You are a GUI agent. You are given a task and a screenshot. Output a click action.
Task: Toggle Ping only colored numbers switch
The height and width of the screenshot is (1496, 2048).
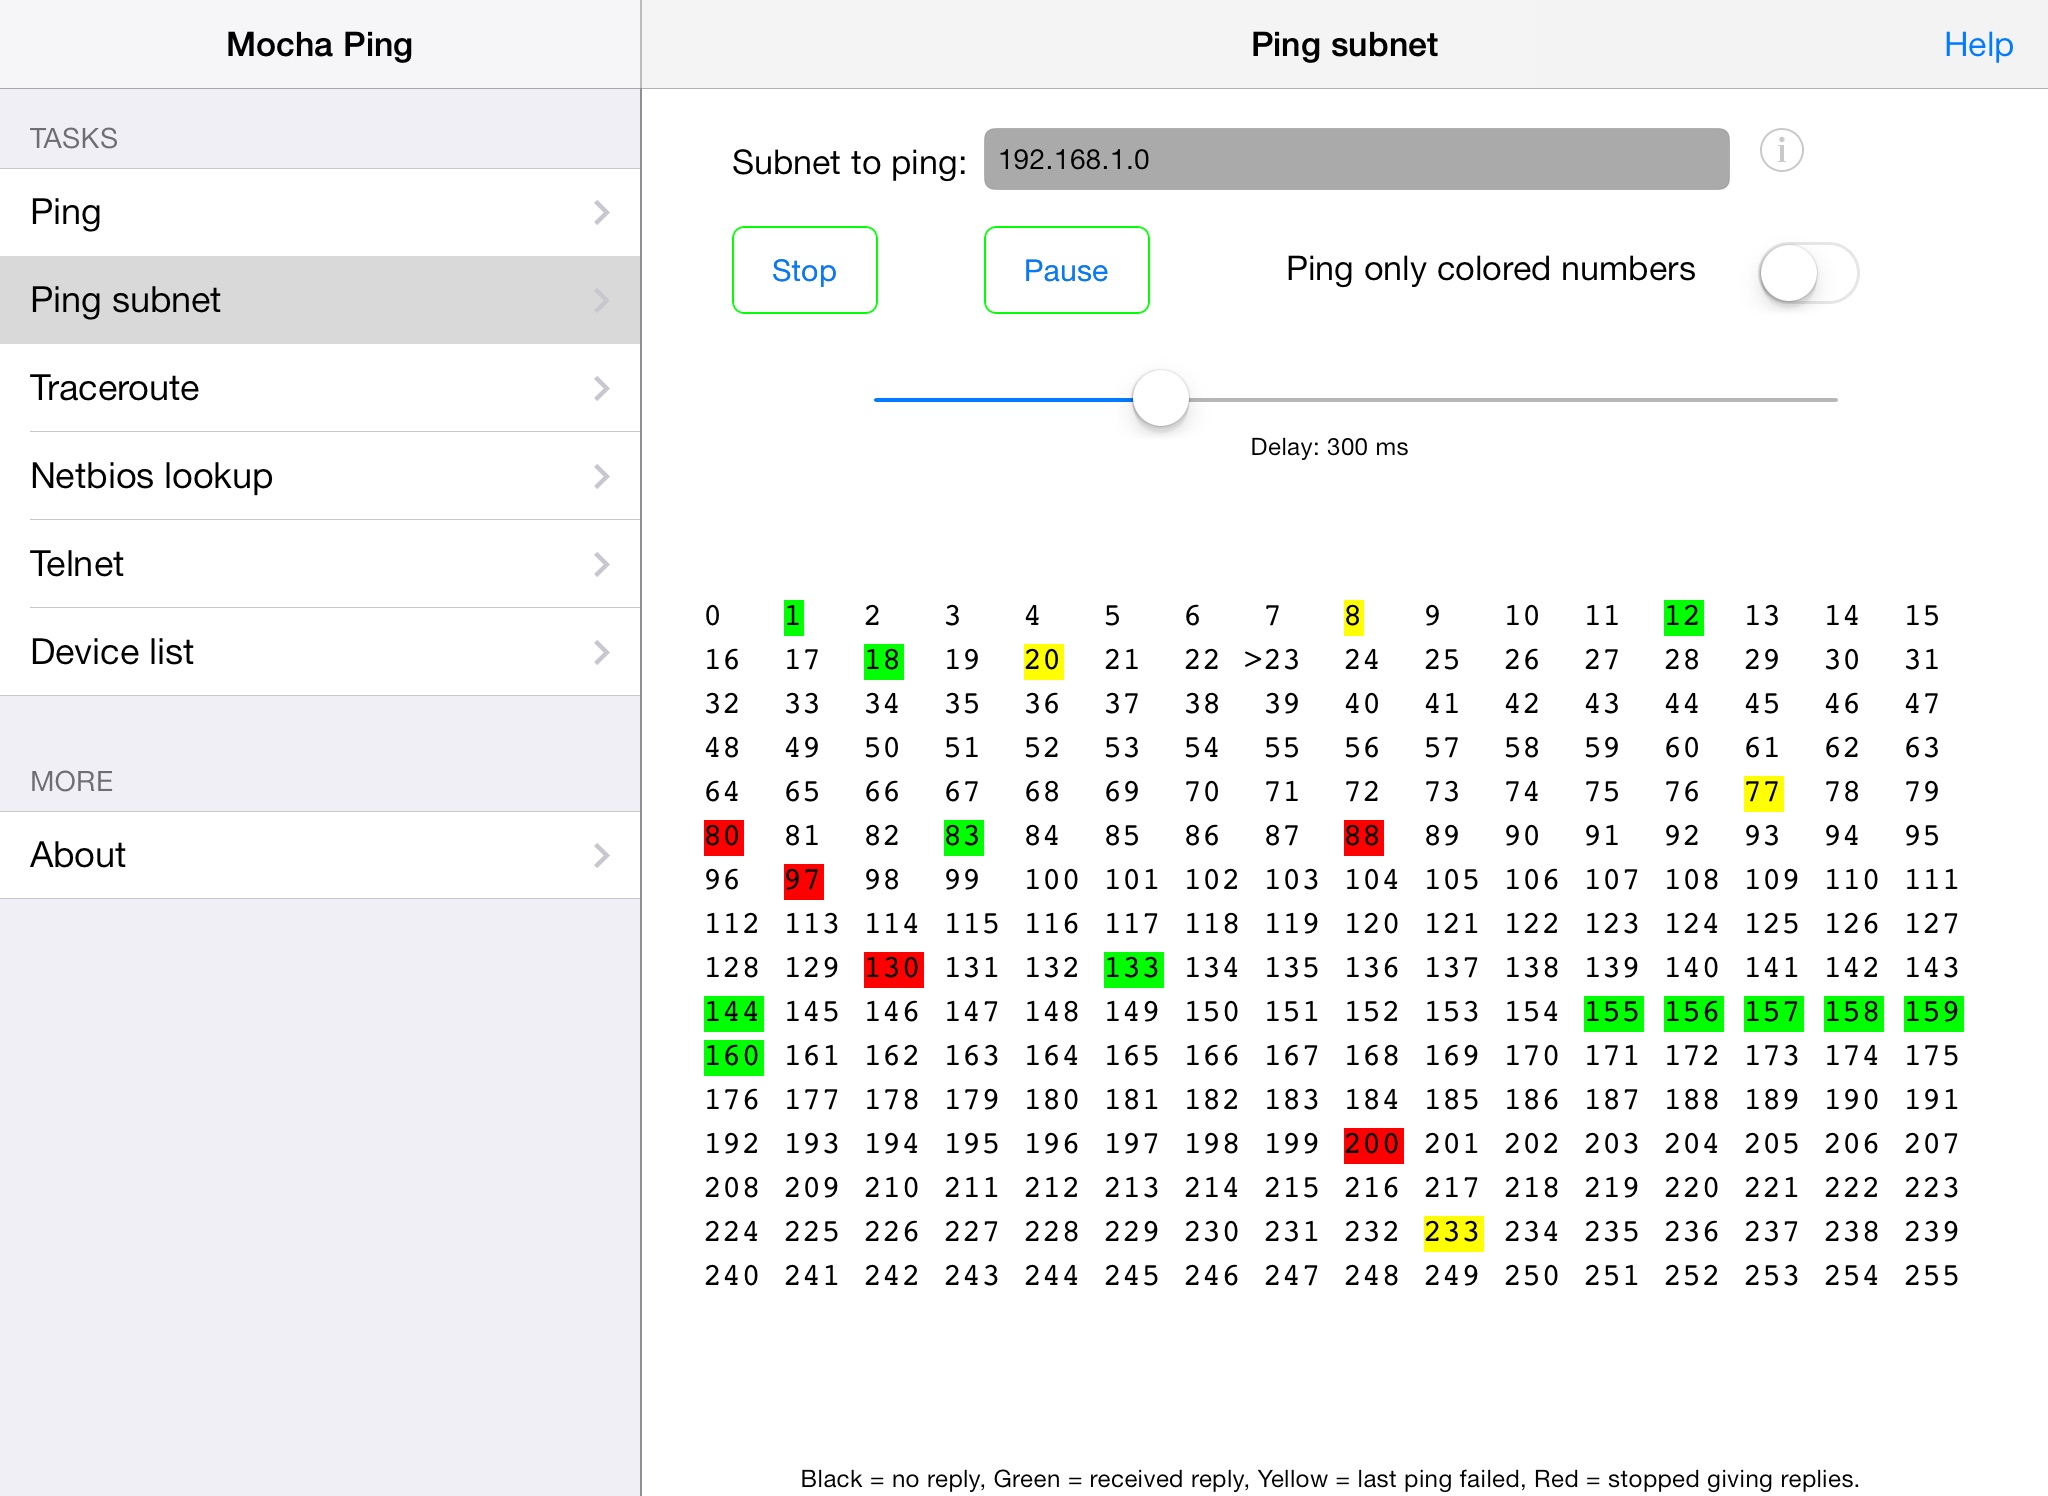(1808, 272)
